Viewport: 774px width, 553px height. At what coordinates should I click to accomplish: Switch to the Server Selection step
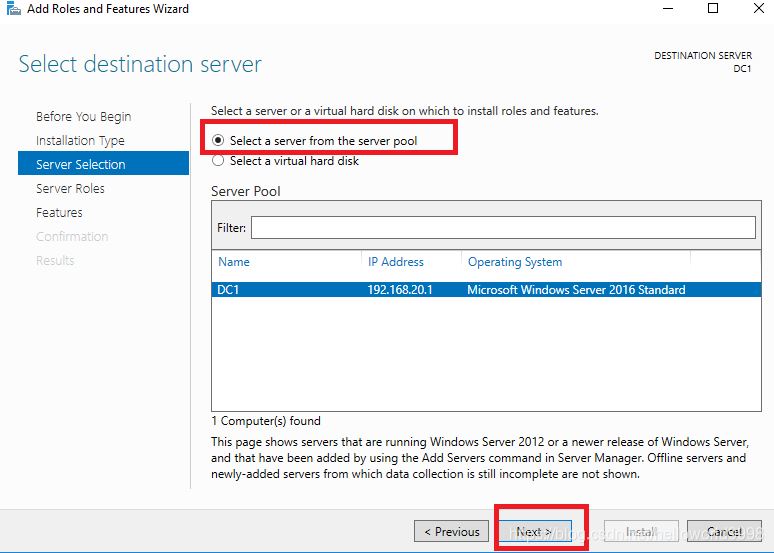pyautogui.click(x=81, y=165)
